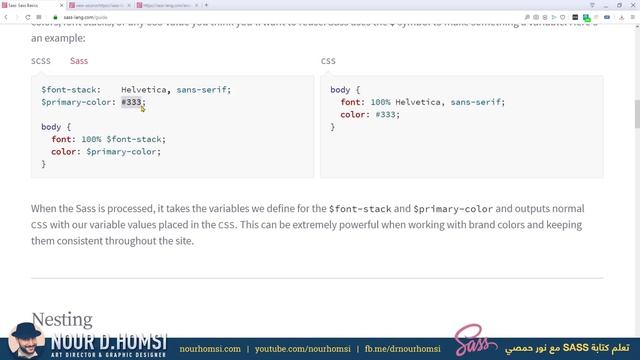The height and width of the screenshot is (360, 640).
Task: Open the ad blocker shield icon
Action: 545,17
